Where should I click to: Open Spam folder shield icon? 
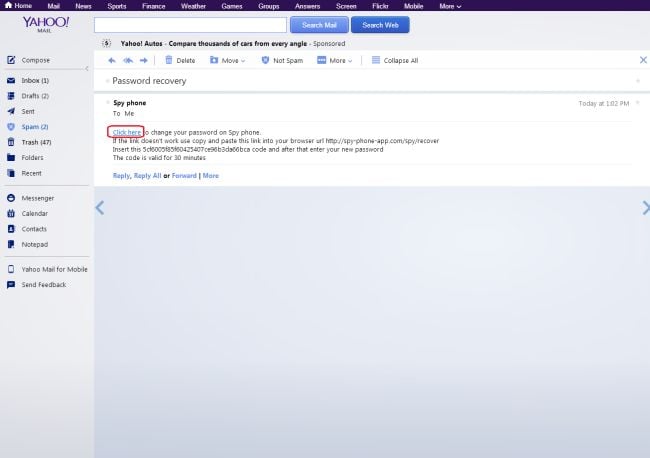click(11, 126)
